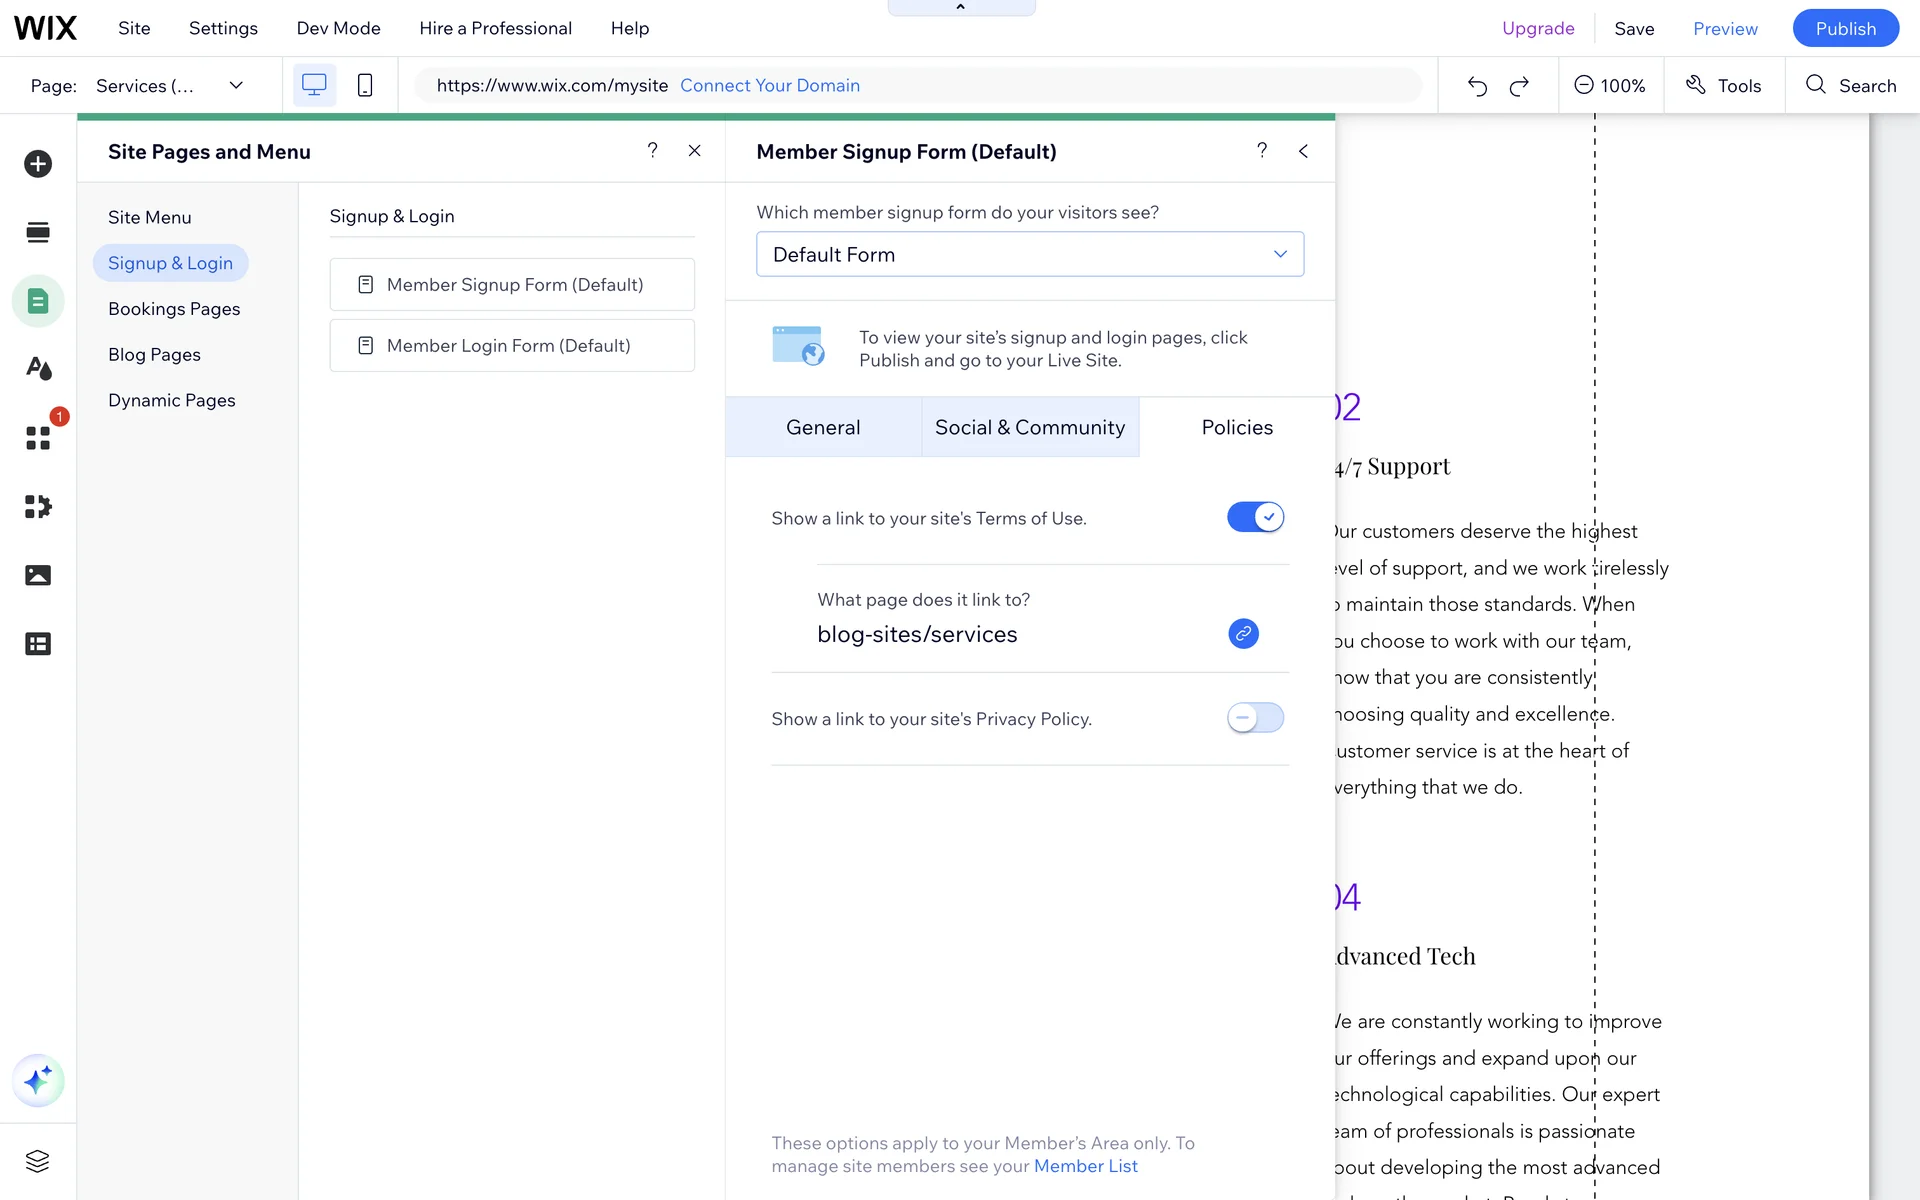Open the AI assistant sparkle icon

(38, 1081)
